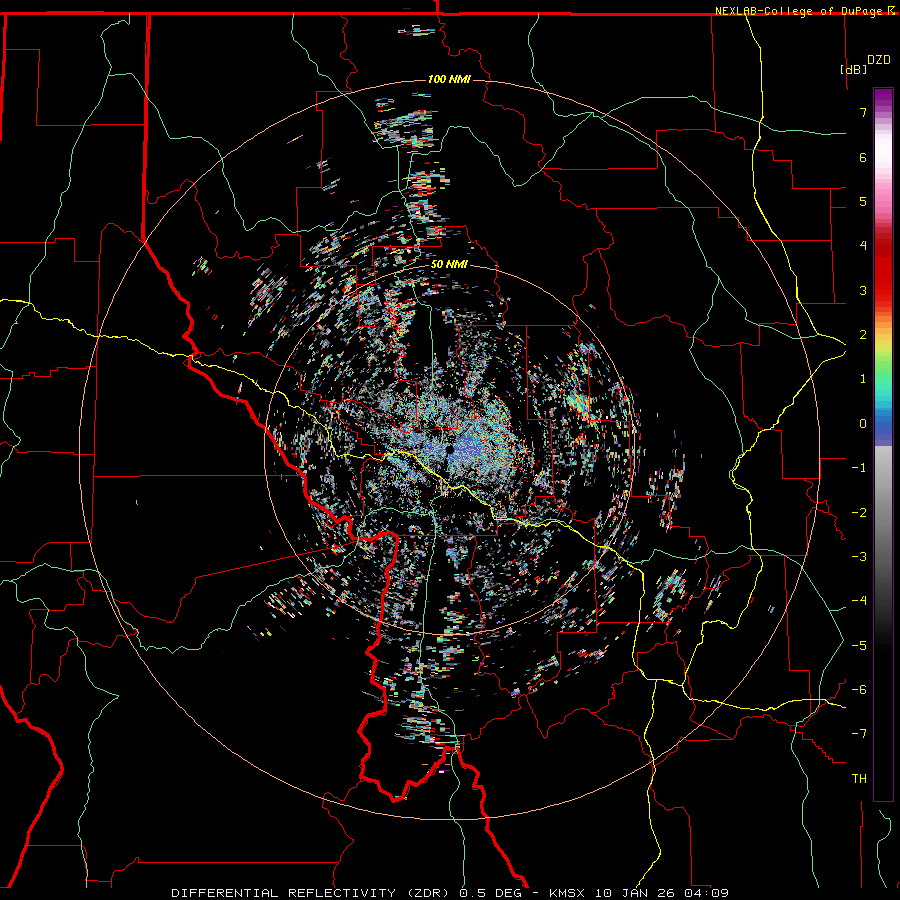Click the -7 value on the scale

pos(859,734)
